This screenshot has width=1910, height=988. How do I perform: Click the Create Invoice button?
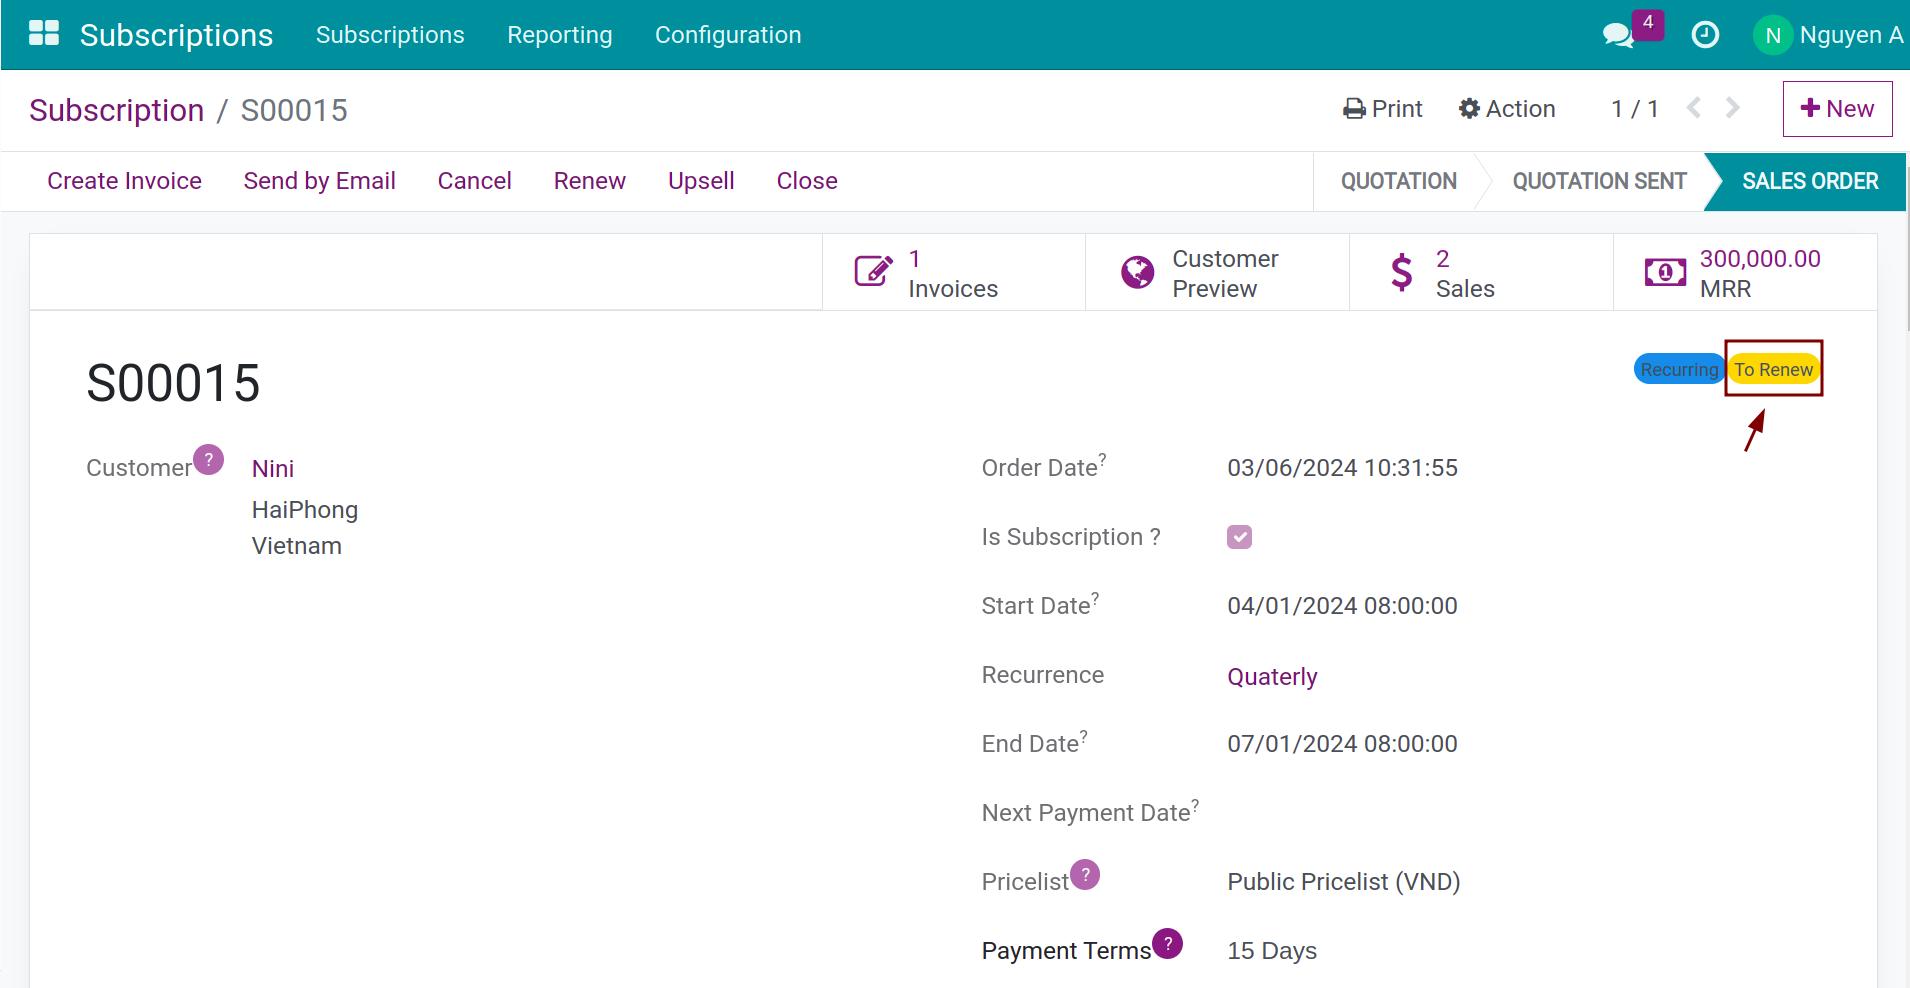125,181
